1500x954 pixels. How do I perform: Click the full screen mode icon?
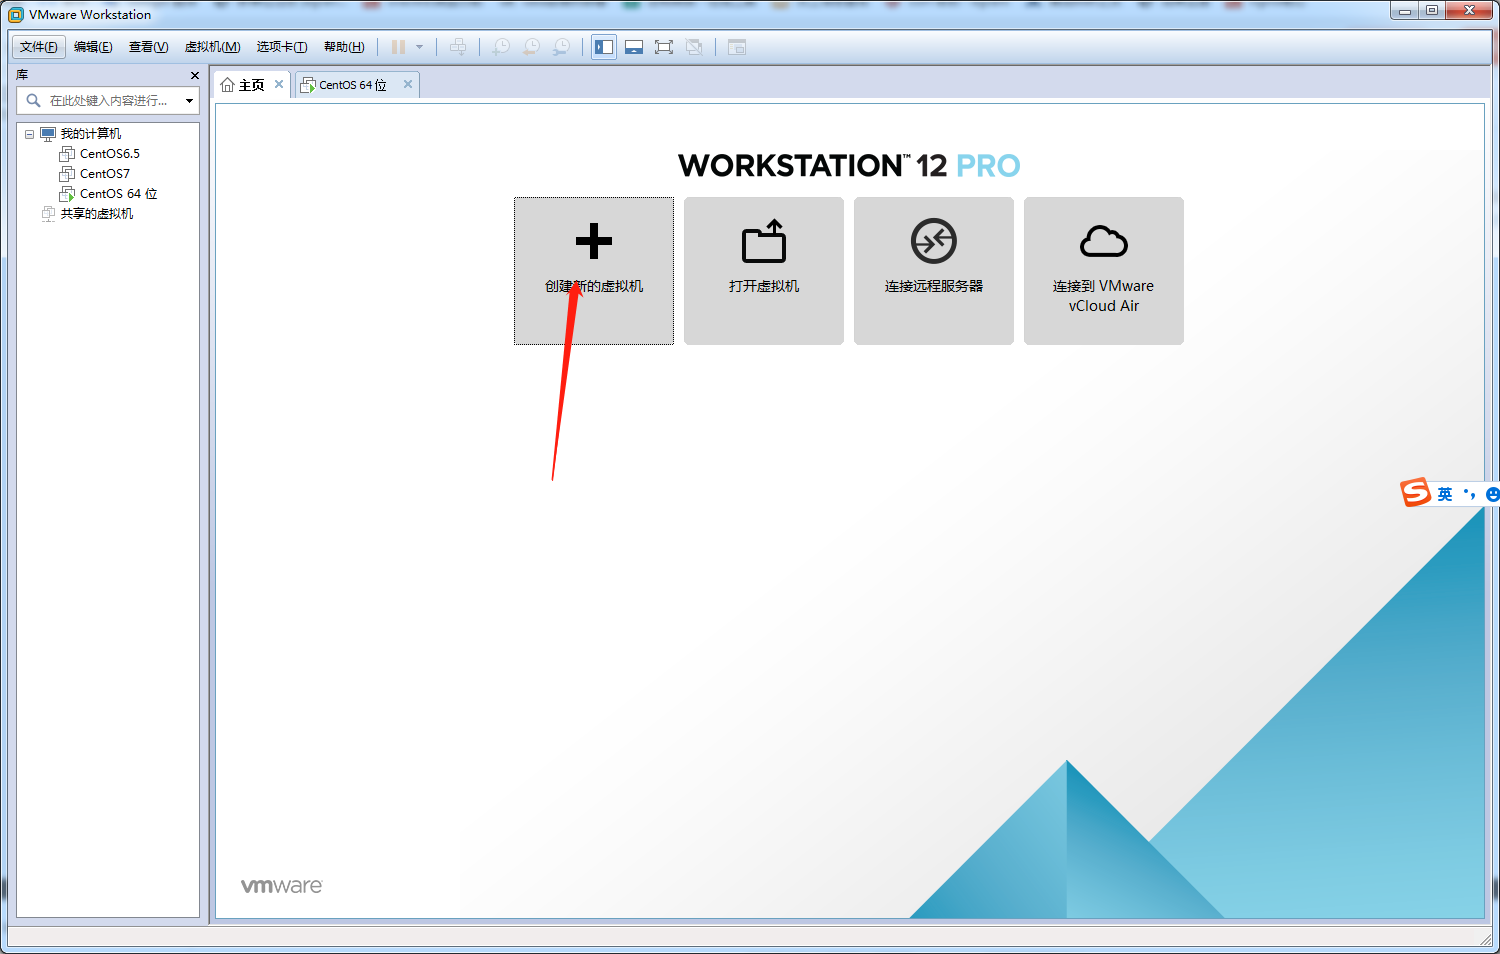[664, 47]
